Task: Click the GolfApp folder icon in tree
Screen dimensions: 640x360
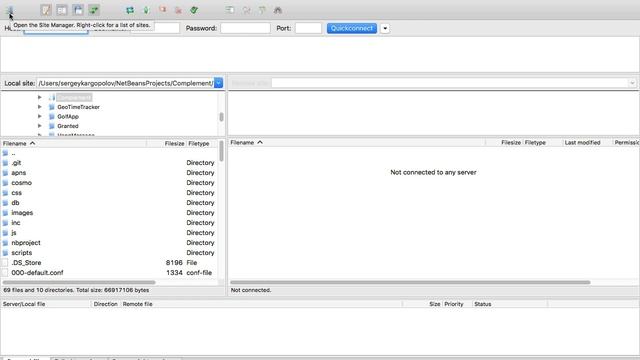Action: point(52,117)
